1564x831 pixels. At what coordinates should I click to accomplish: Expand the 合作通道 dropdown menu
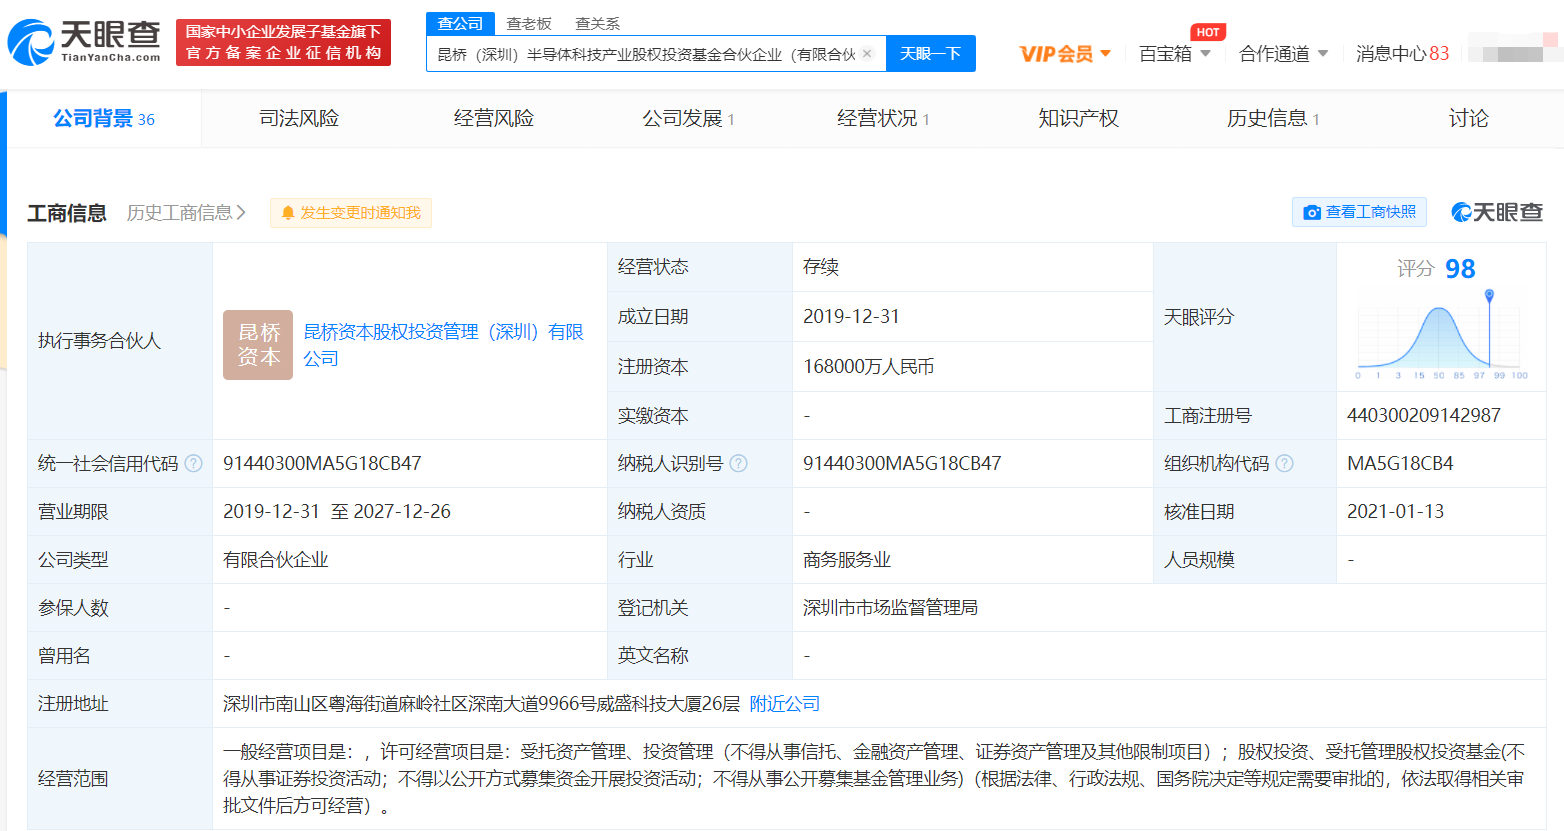1284,54
